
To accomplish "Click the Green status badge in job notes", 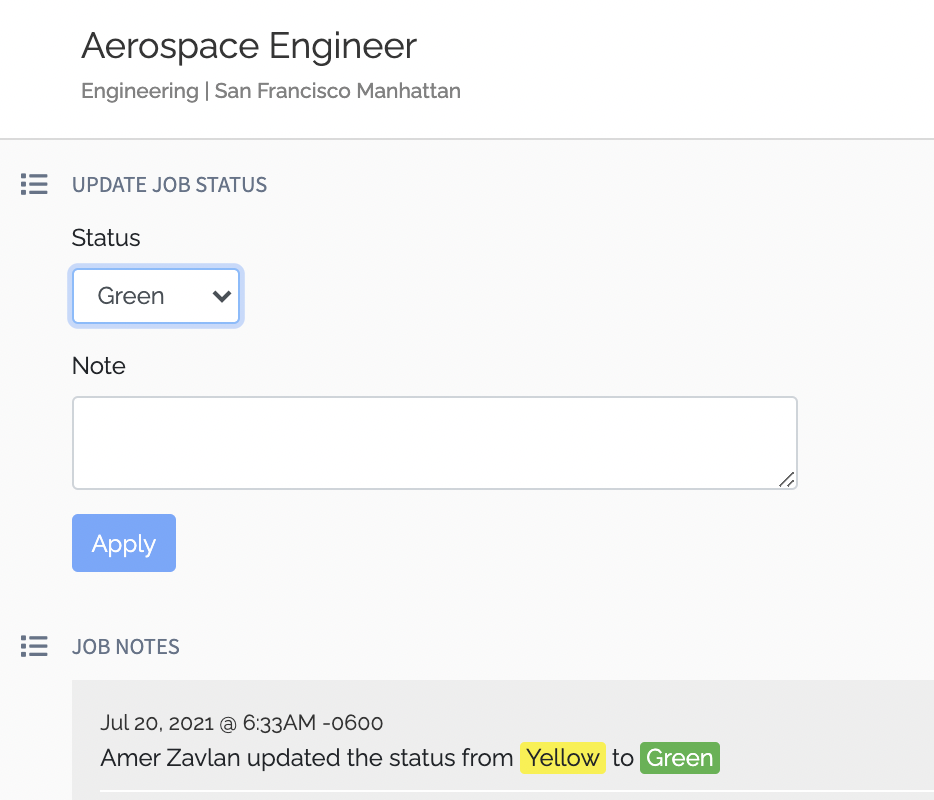I will (x=679, y=758).
